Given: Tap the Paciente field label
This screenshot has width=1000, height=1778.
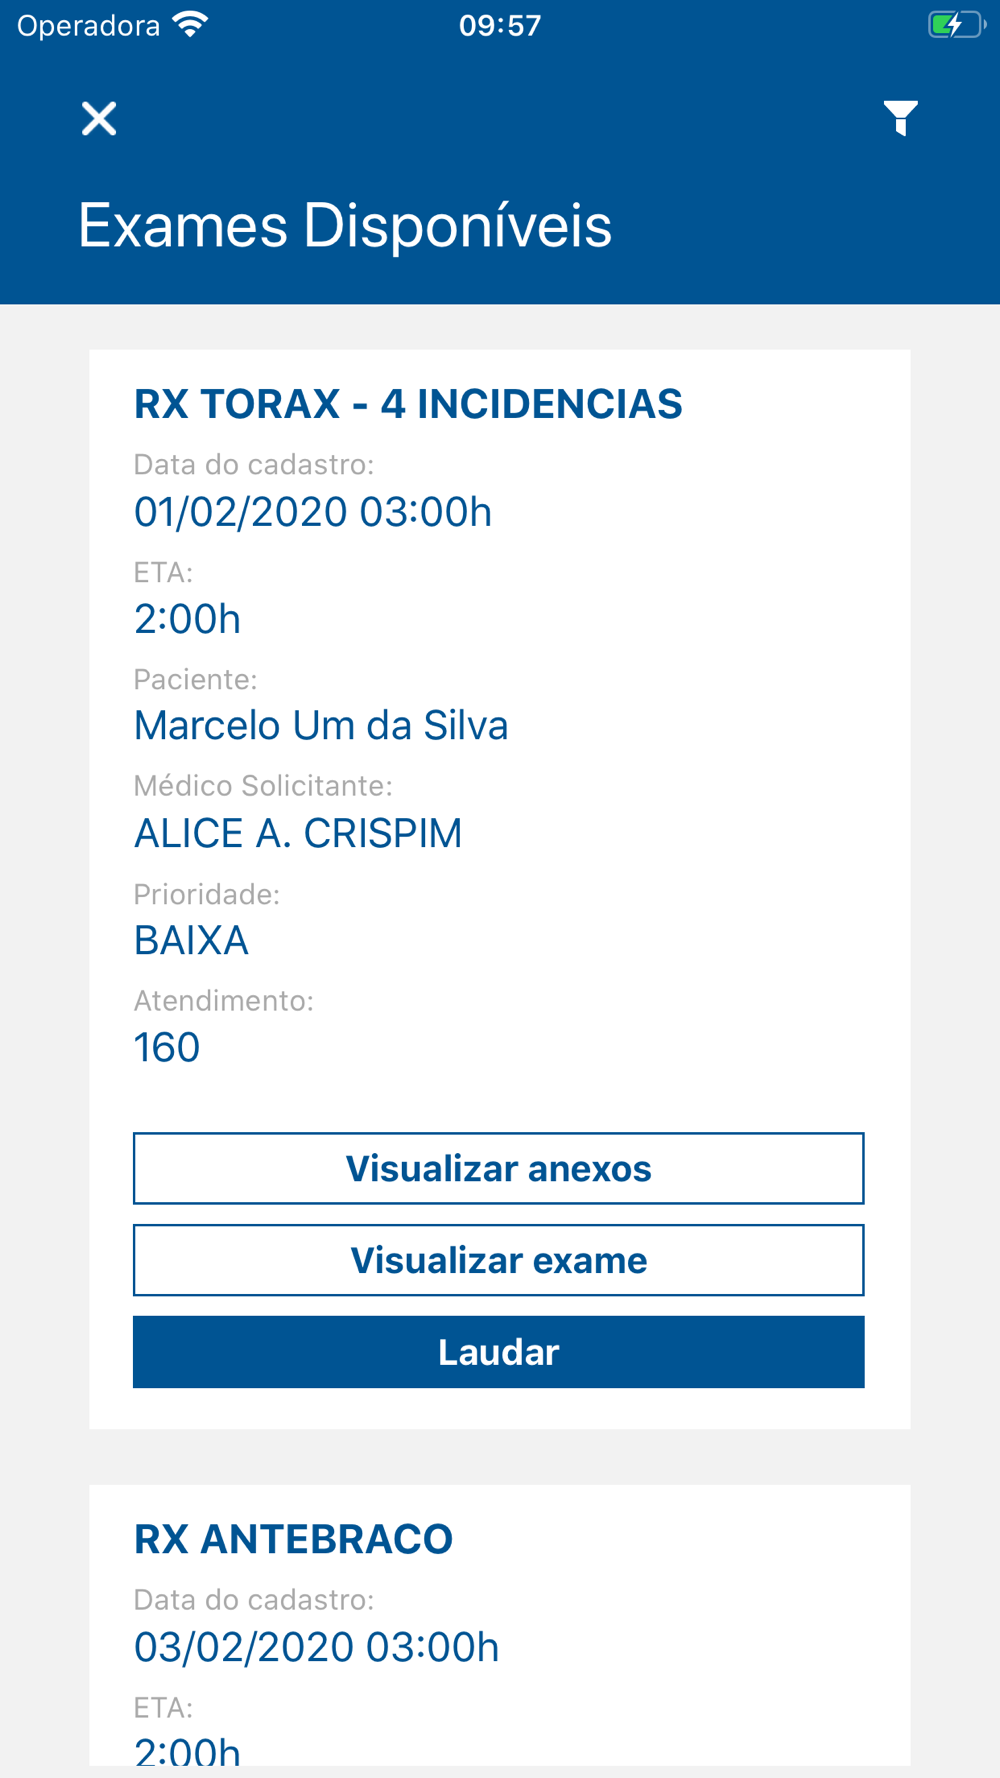Looking at the screenshot, I should click(195, 679).
